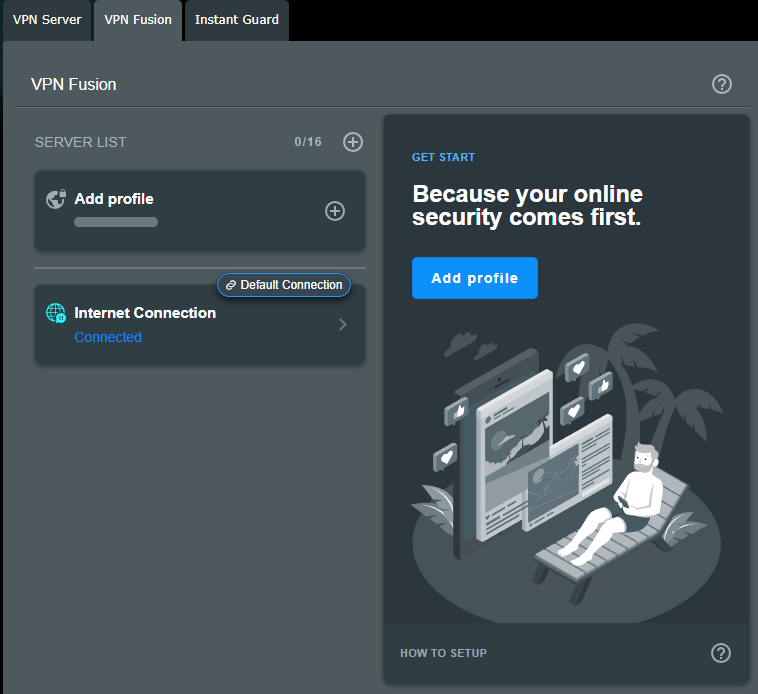Click the Default Connection badge
This screenshot has width=758, height=694.
click(284, 285)
